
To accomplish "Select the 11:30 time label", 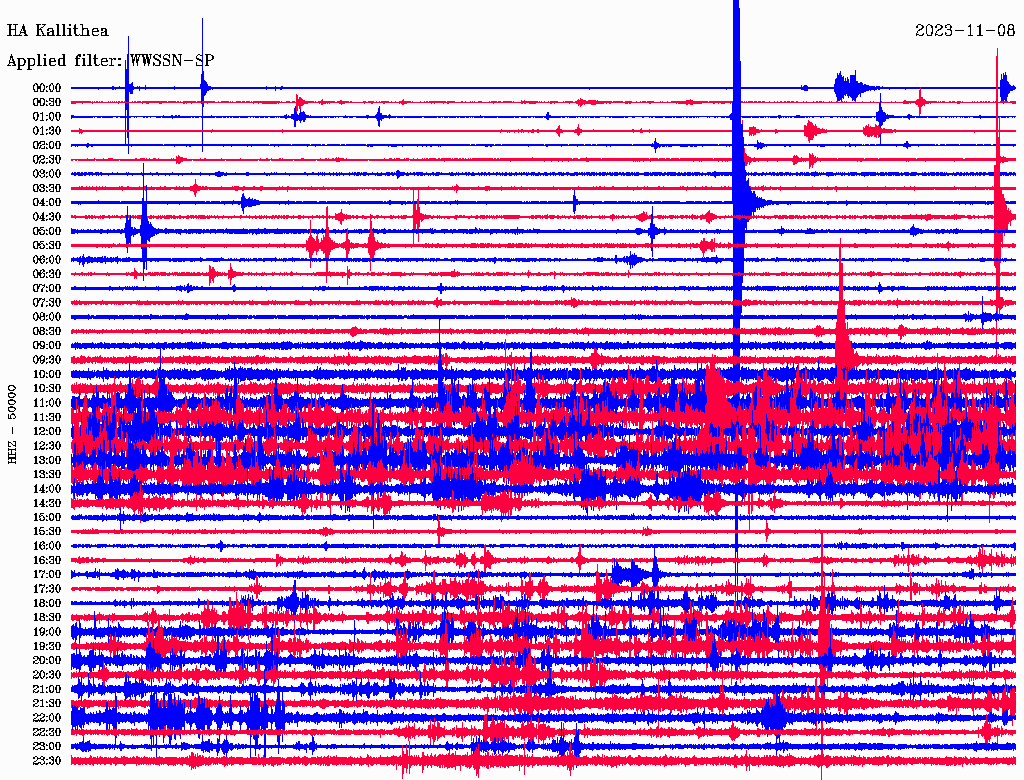I will (47, 417).
